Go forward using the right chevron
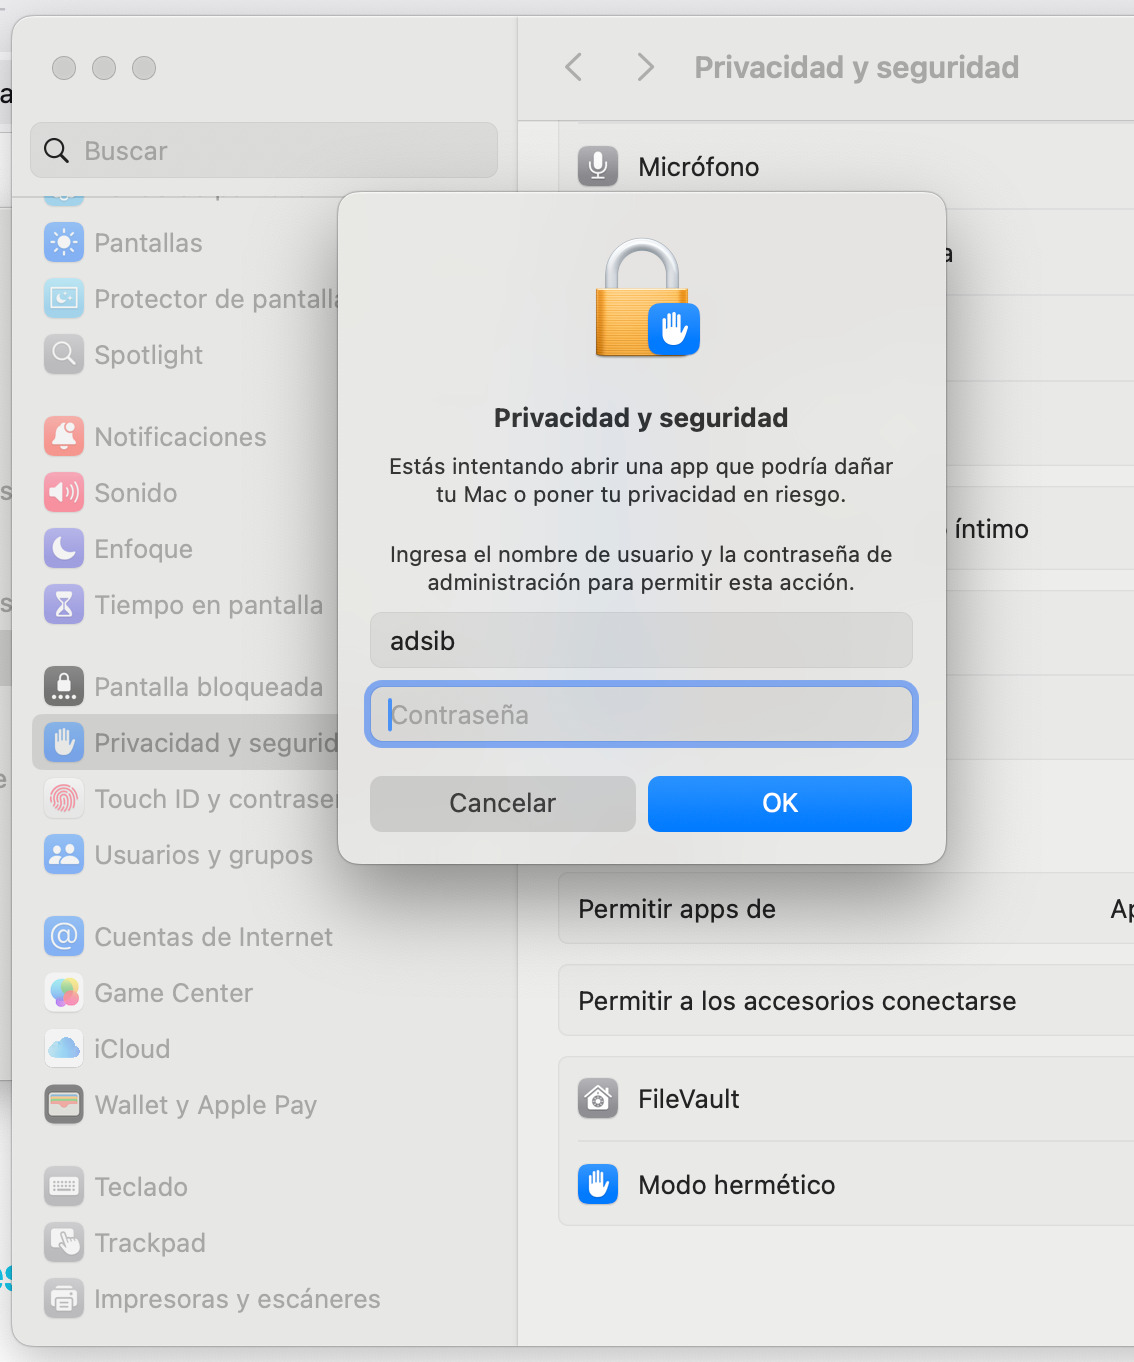Image resolution: width=1134 pixels, height=1362 pixels. [x=645, y=68]
